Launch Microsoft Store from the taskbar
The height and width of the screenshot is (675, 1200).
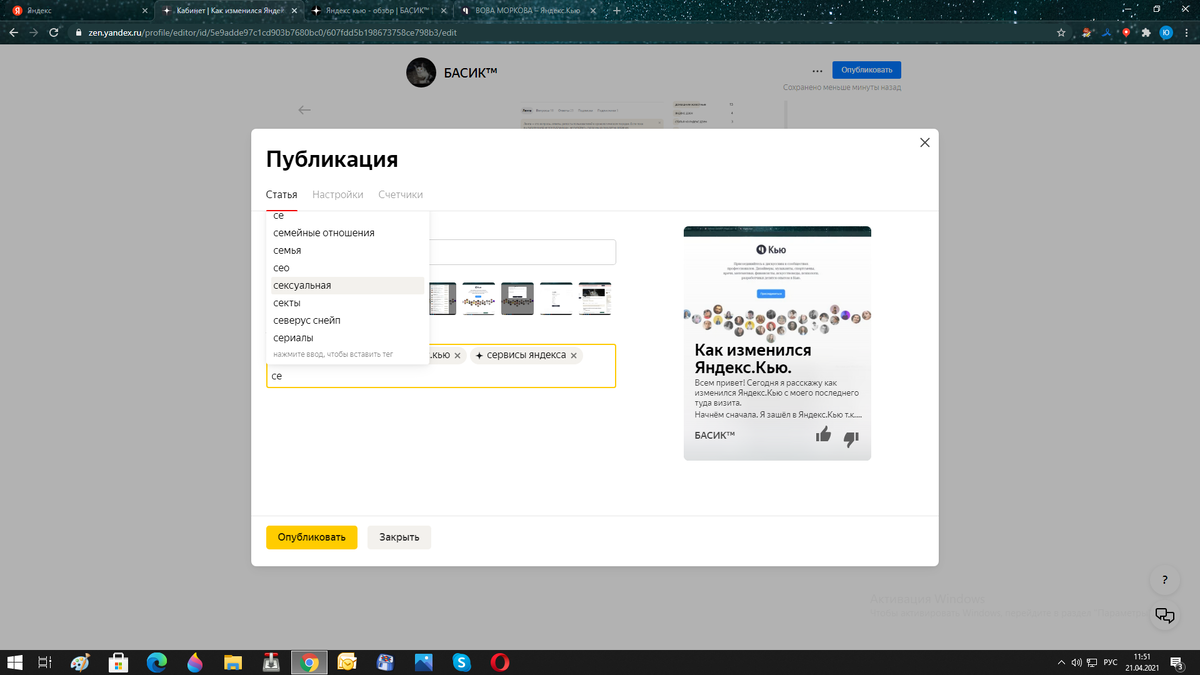pyautogui.click(x=118, y=662)
